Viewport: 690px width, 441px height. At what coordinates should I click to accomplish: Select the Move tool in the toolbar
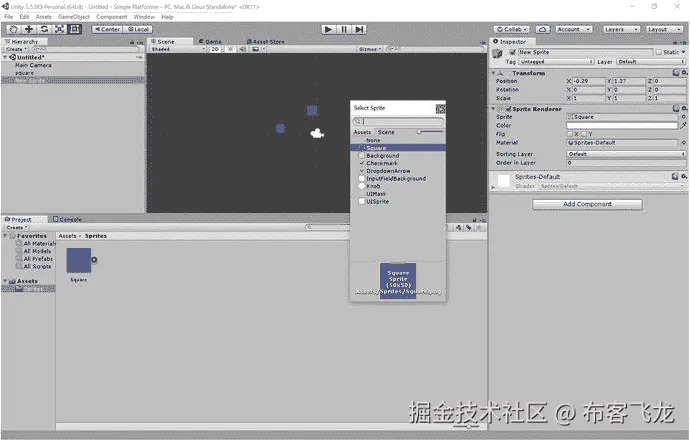point(29,29)
